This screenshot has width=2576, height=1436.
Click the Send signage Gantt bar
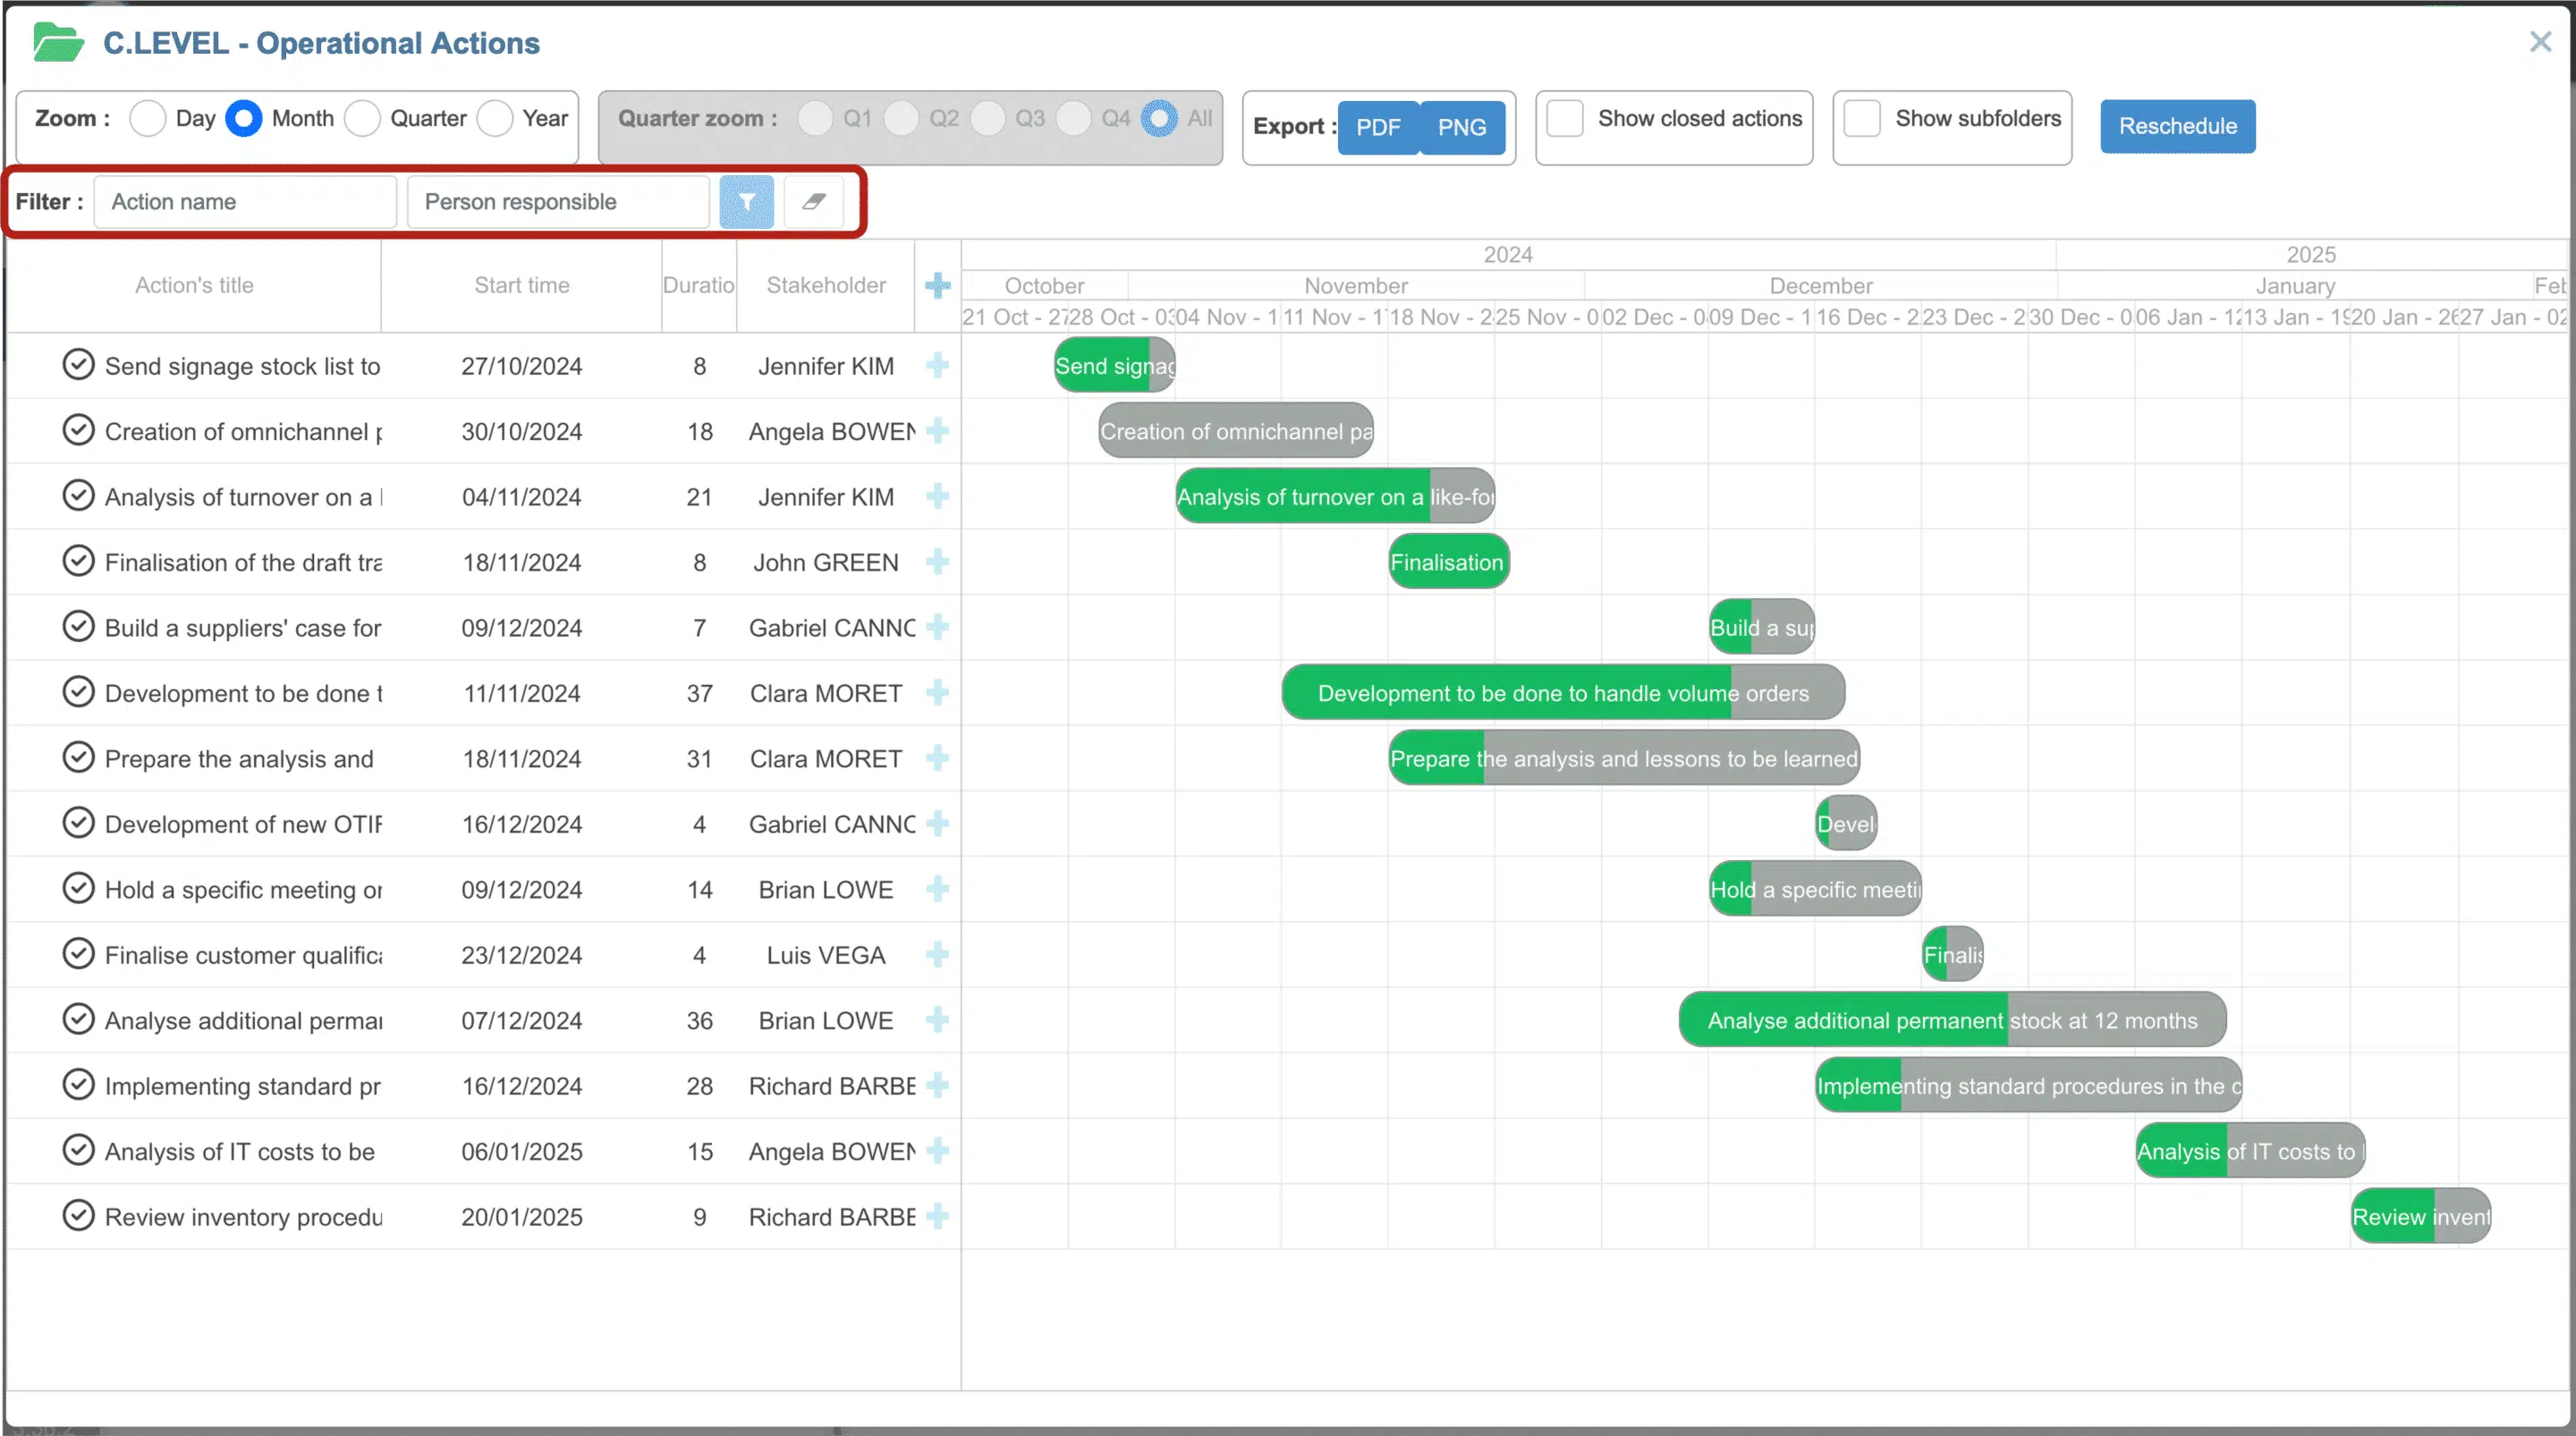click(x=1115, y=366)
